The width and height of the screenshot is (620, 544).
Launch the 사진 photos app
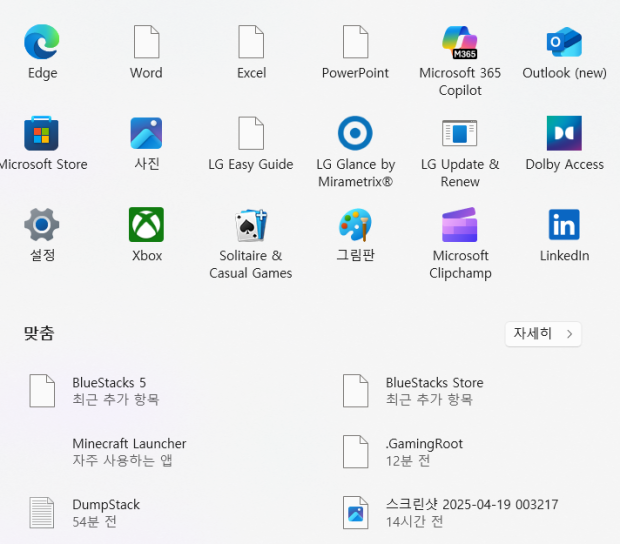(x=146, y=133)
